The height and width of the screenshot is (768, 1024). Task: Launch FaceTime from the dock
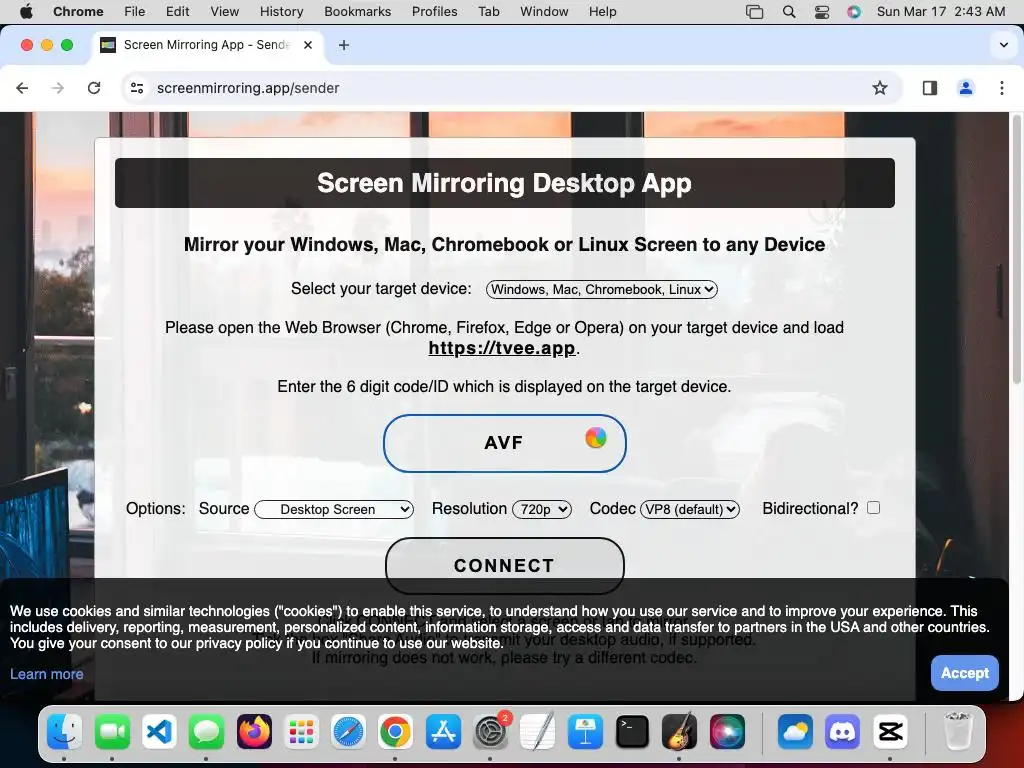point(112,731)
